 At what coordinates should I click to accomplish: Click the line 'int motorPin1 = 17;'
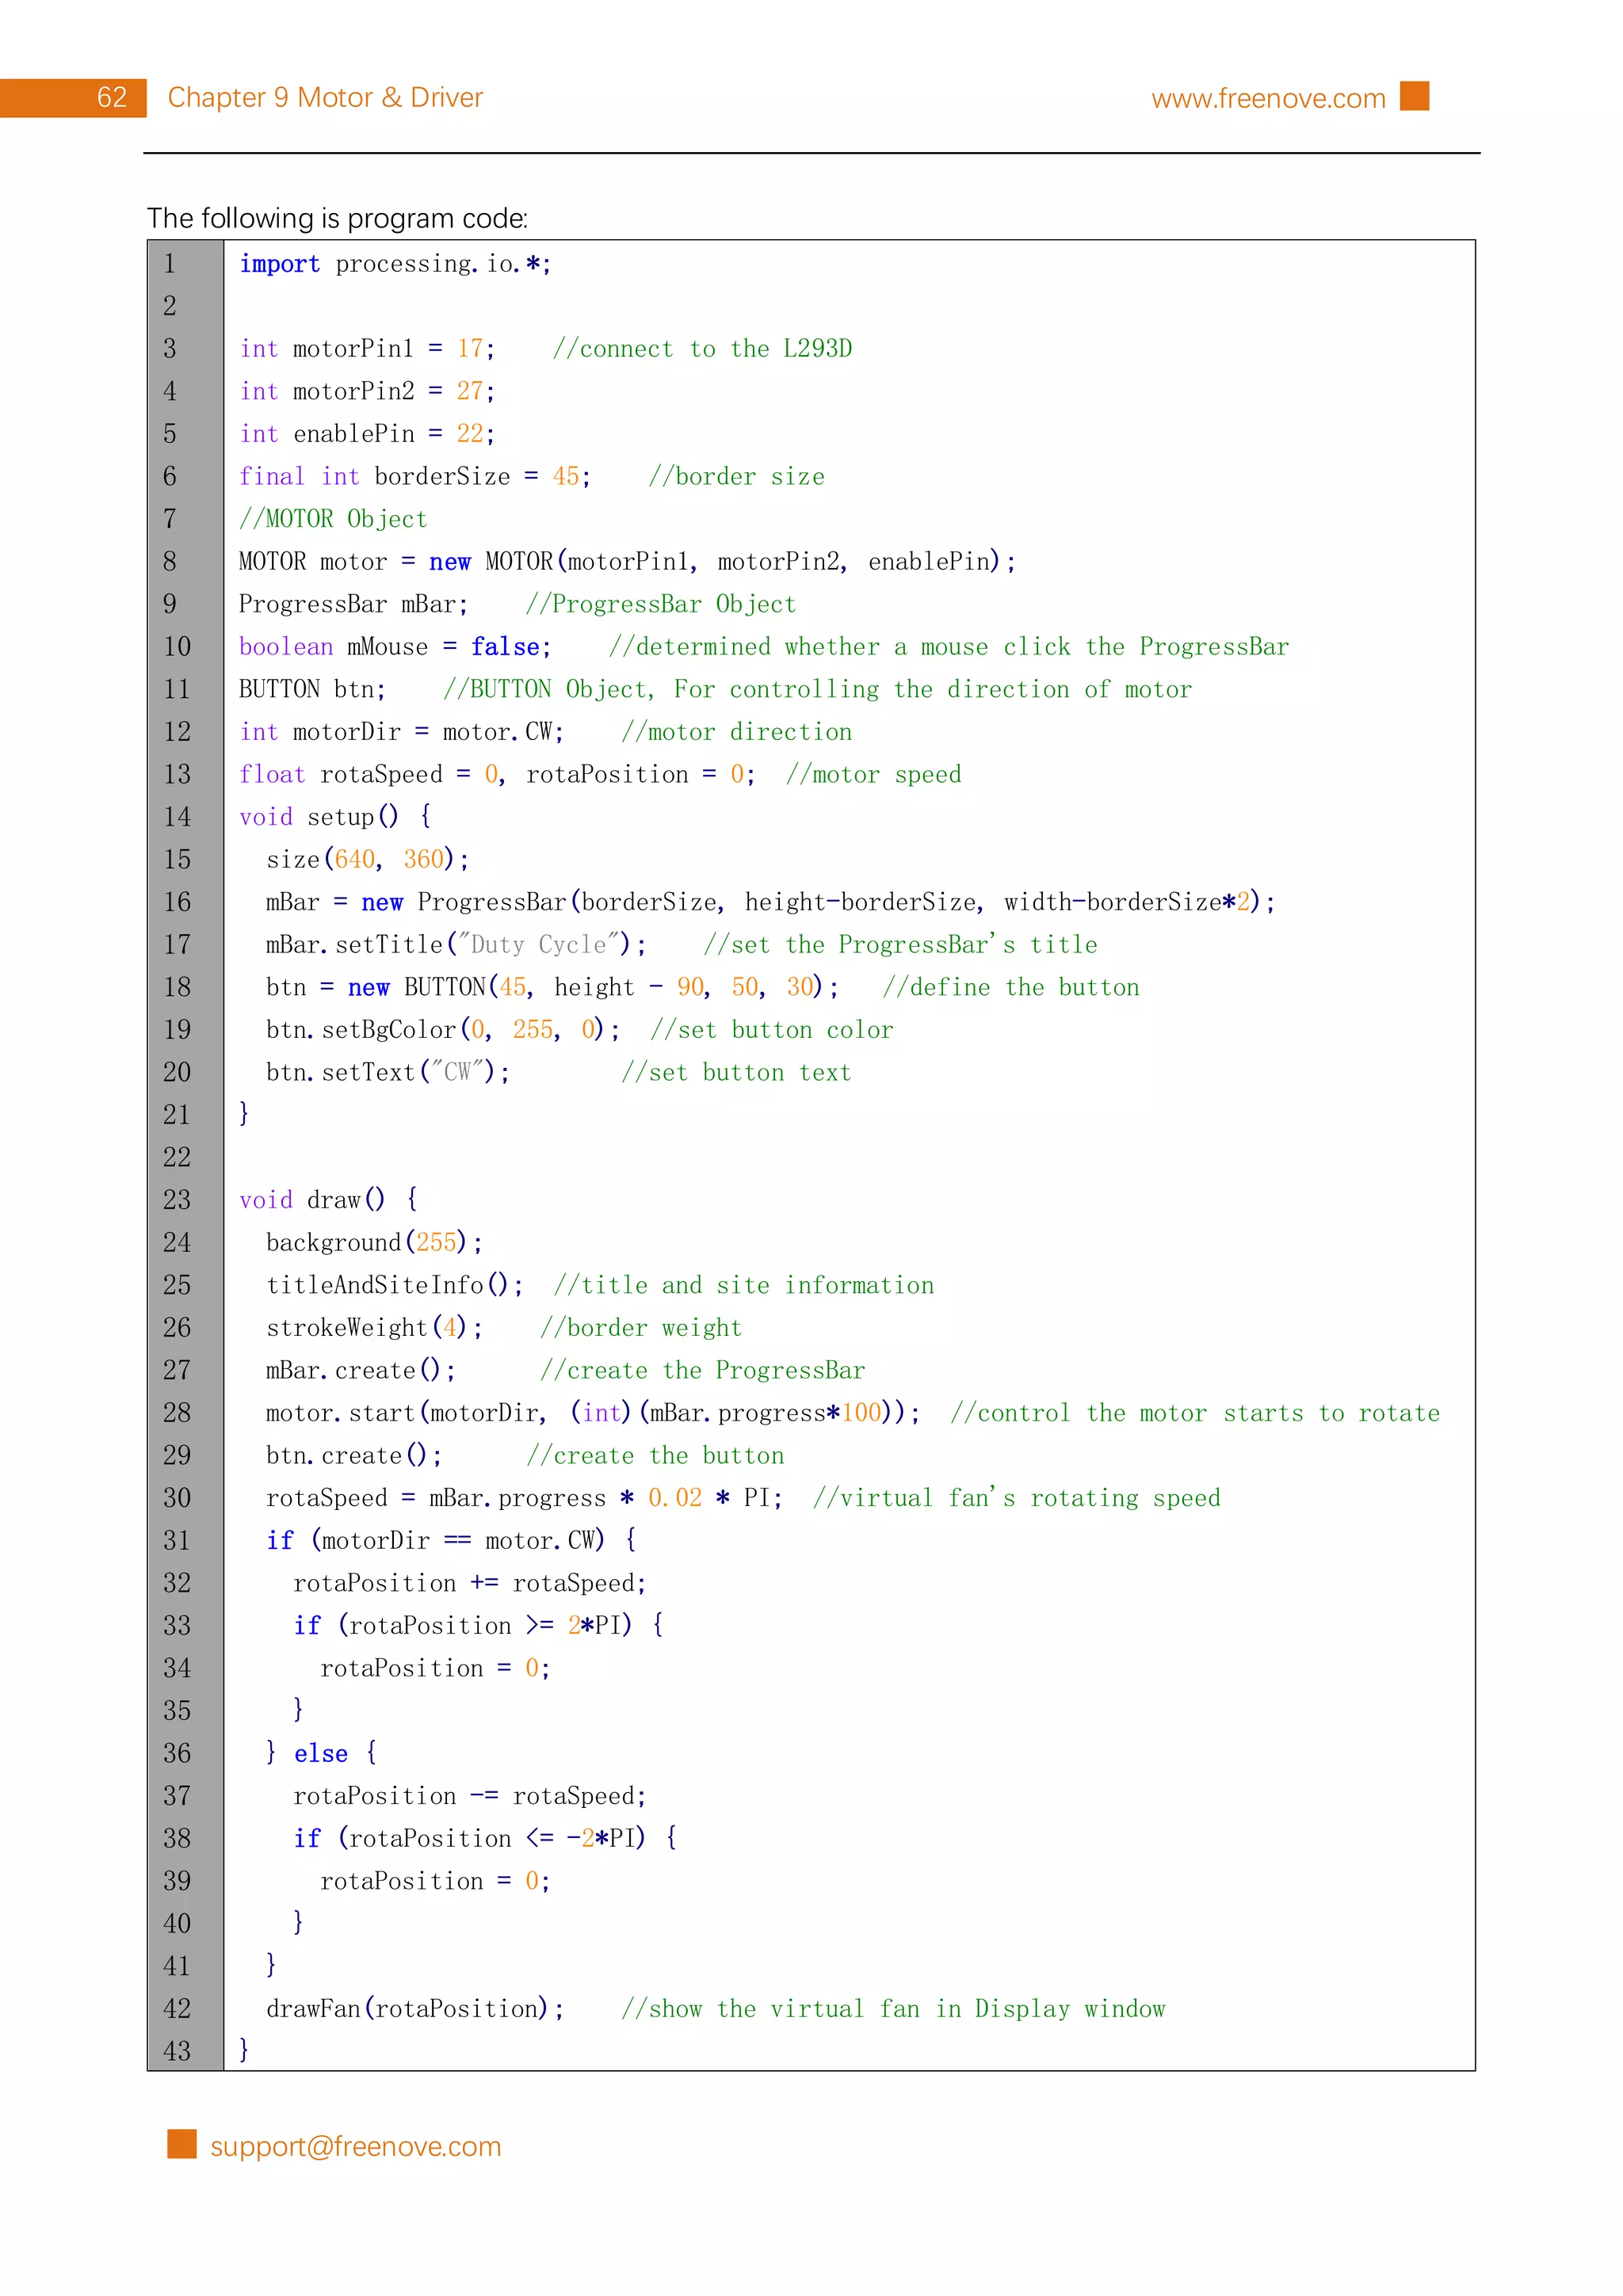click(x=367, y=349)
